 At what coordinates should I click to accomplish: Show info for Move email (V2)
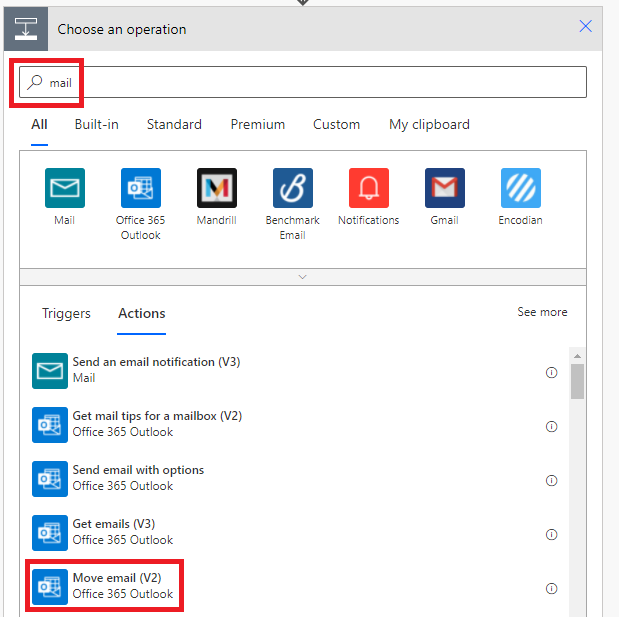(551, 589)
